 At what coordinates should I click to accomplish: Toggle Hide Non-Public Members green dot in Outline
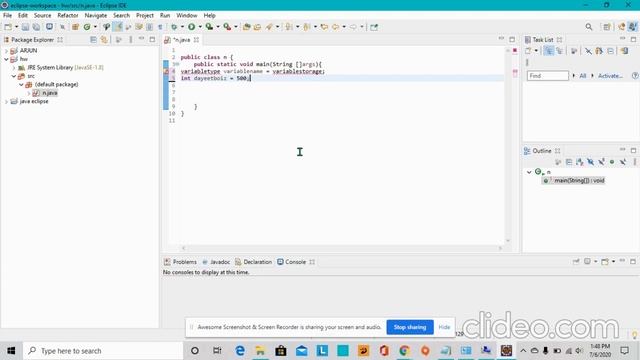click(x=612, y=162)
